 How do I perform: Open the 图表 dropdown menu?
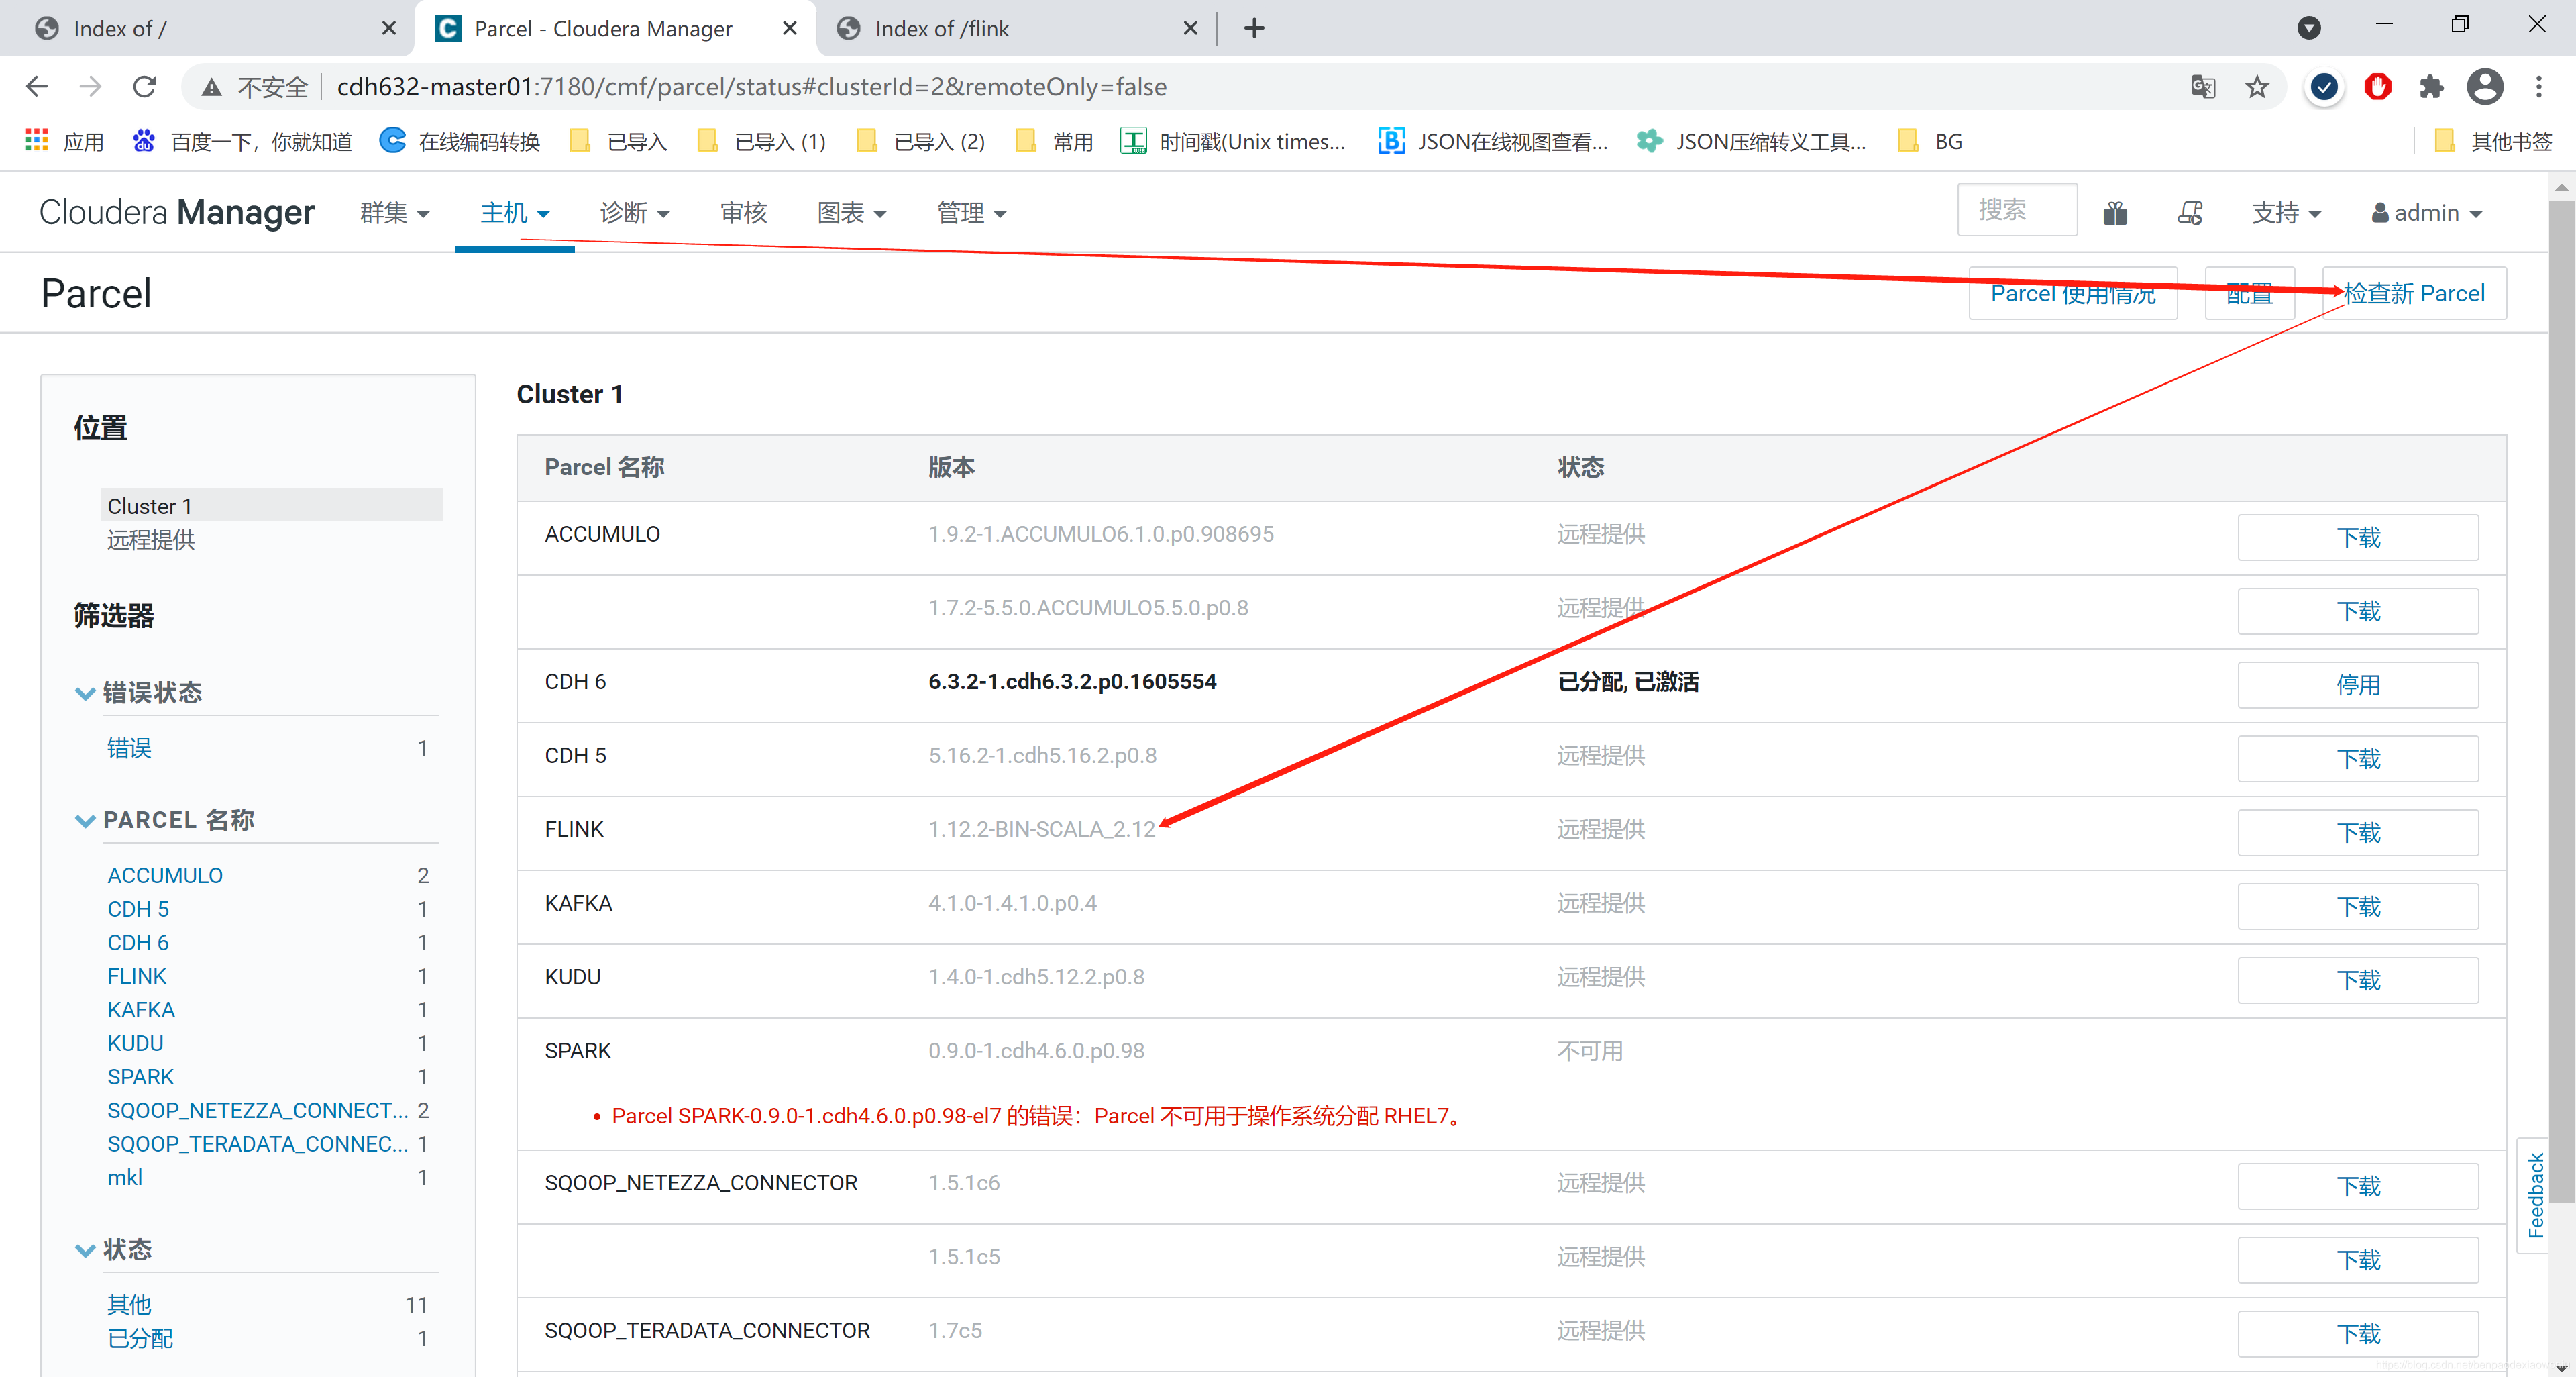click(x=851, y=213)
